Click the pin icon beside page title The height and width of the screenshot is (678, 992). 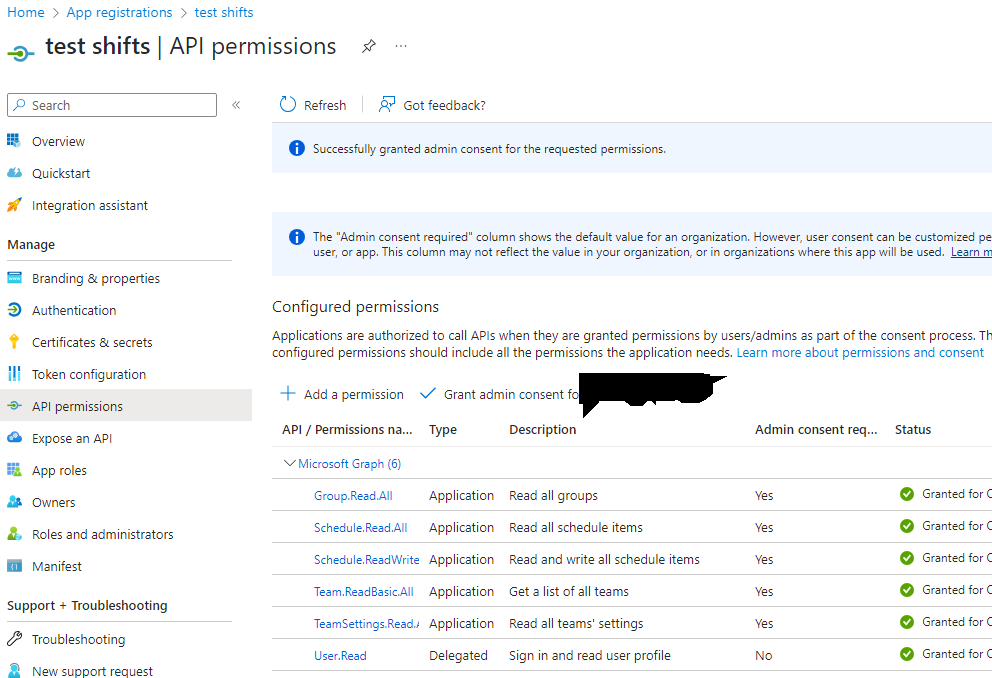click(x=369, y=46)
